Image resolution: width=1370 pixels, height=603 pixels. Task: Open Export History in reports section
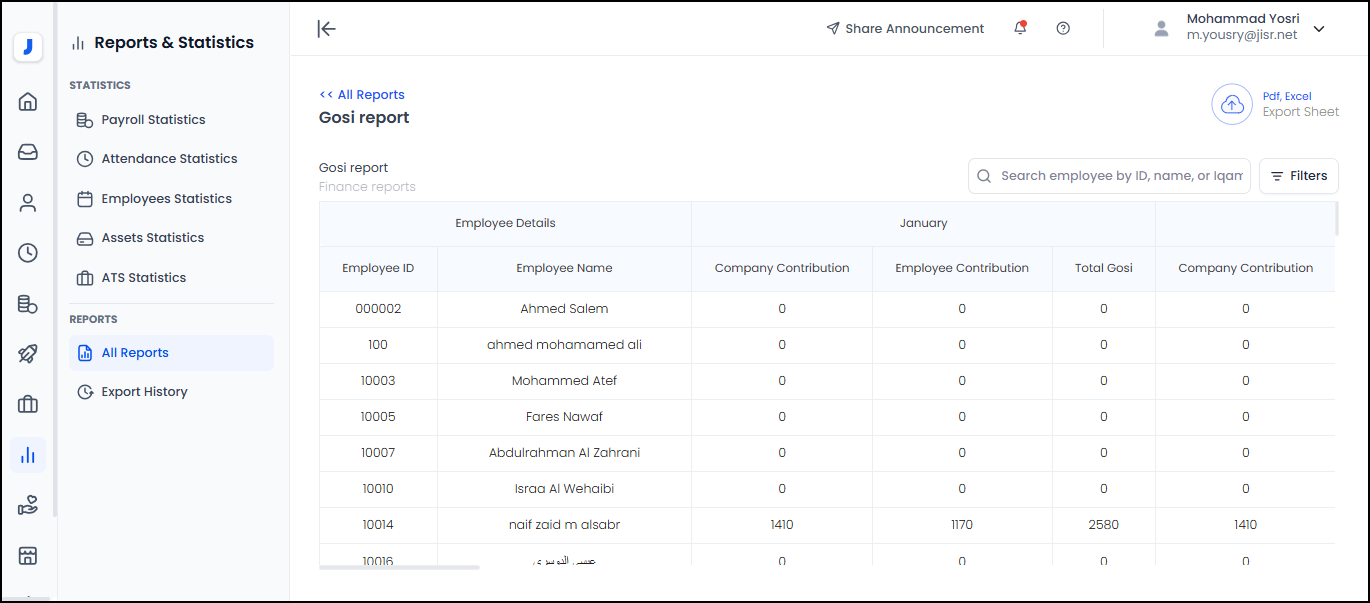(144, 392)
